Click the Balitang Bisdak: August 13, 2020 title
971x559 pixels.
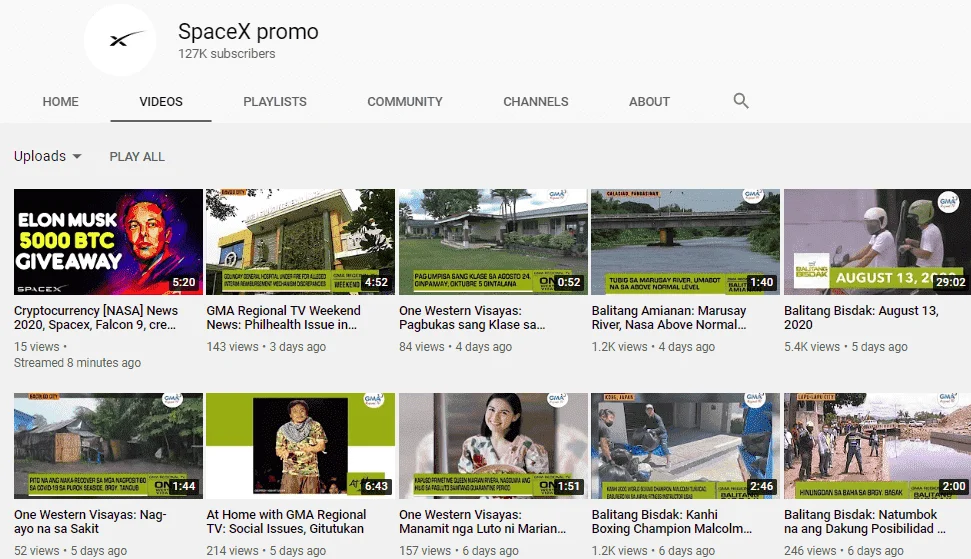(x=861, y=318)
